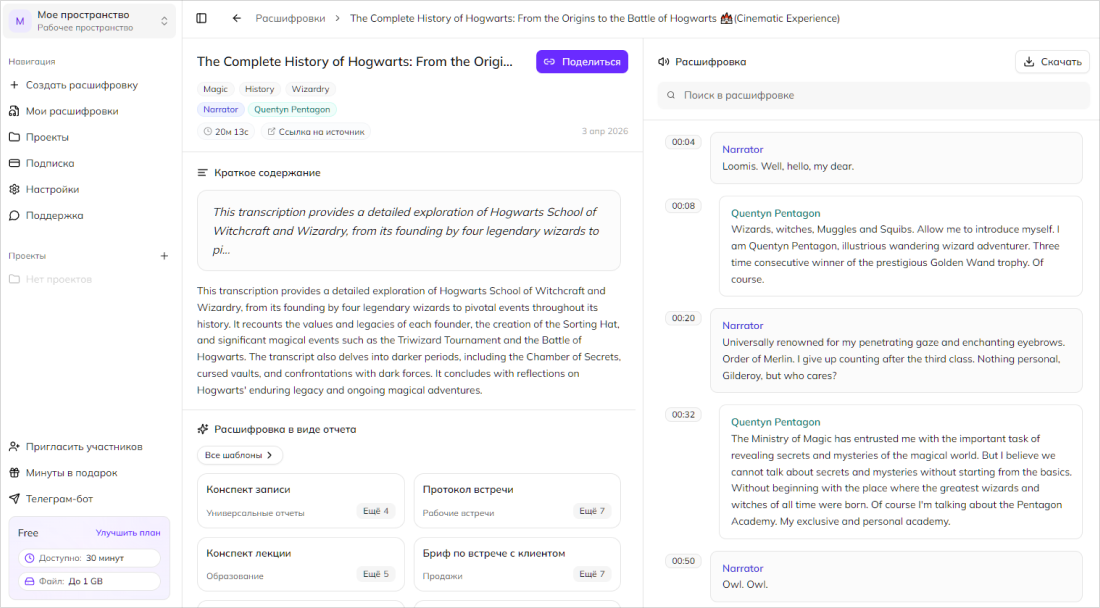Click the search field Поиск в расшифровке
Viewport: 1100px width, 608px height.
[x=873, y=95]
